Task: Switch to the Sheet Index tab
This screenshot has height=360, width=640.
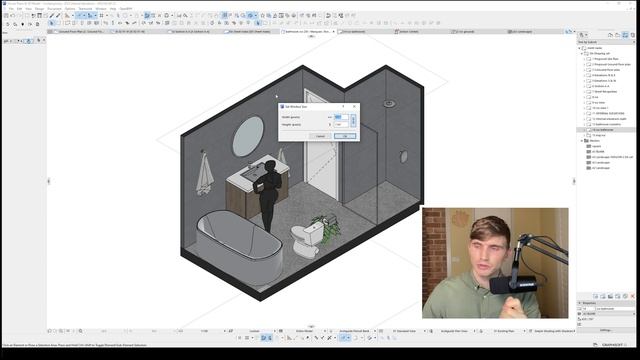Action: coord(249,31)
